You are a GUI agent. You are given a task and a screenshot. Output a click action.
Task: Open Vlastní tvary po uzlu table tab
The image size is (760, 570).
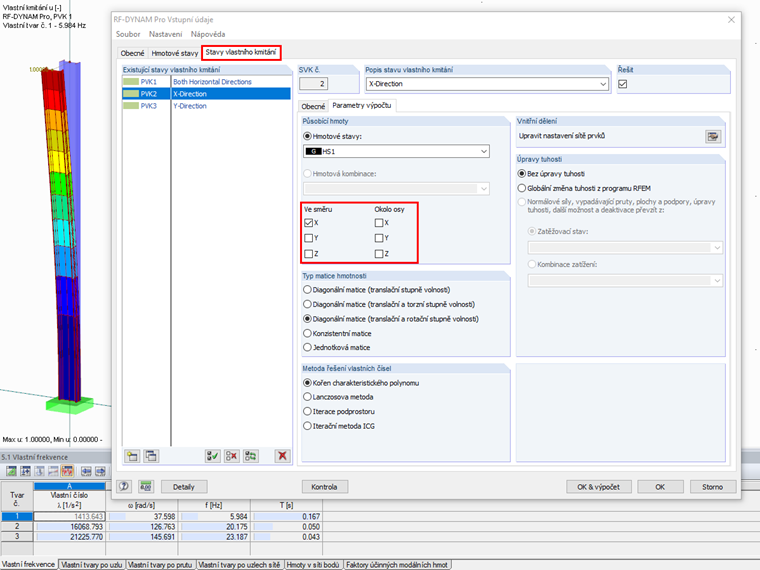coord(92,565)
